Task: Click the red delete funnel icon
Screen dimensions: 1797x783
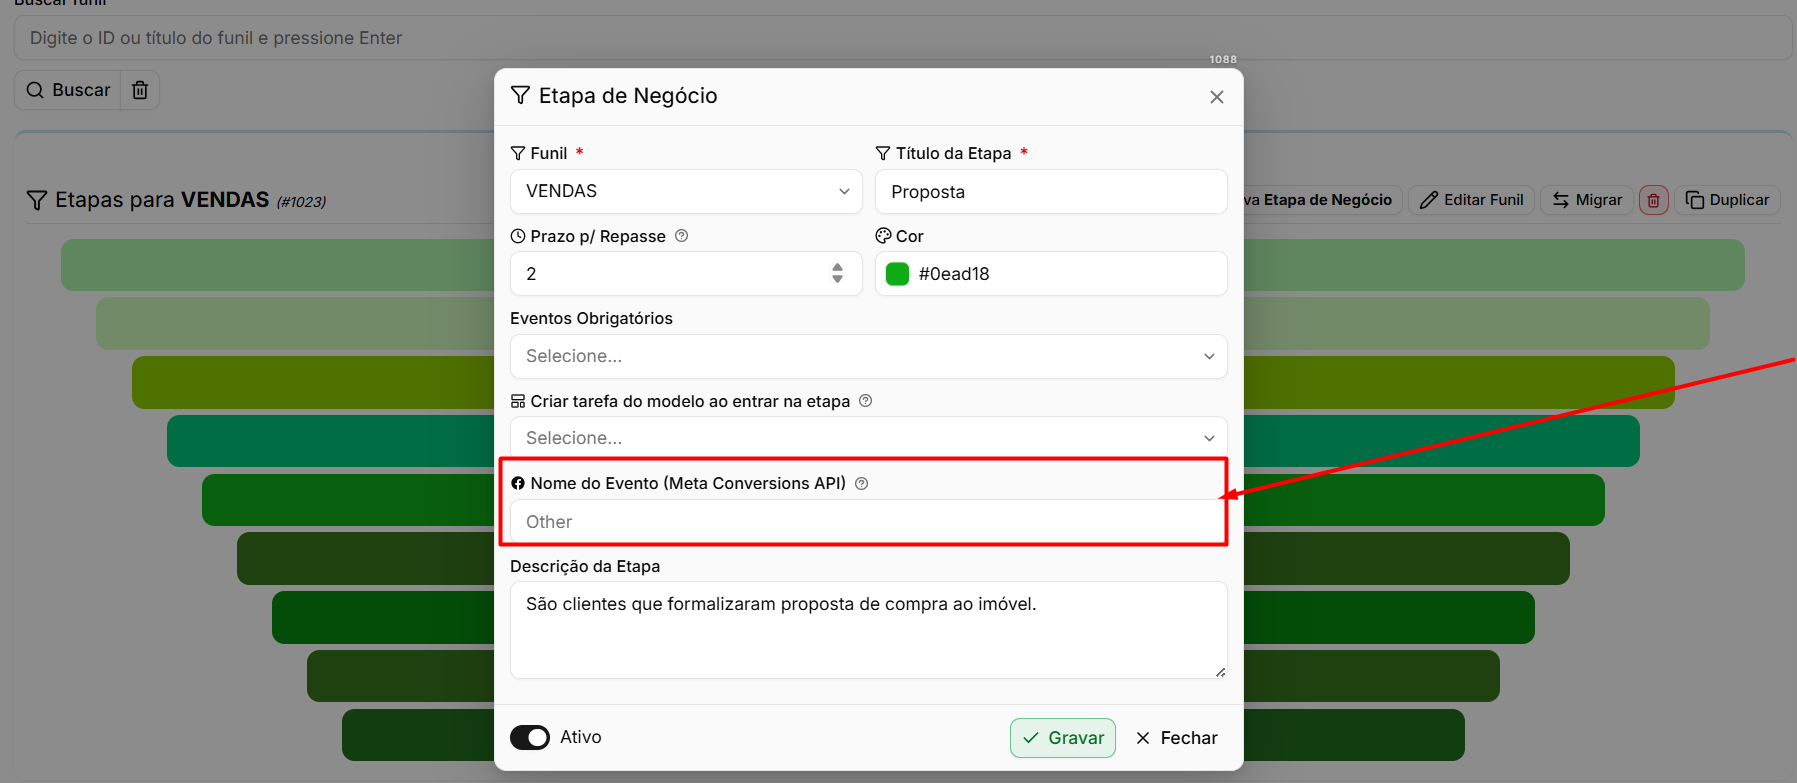Action: tap(1654, 200)
